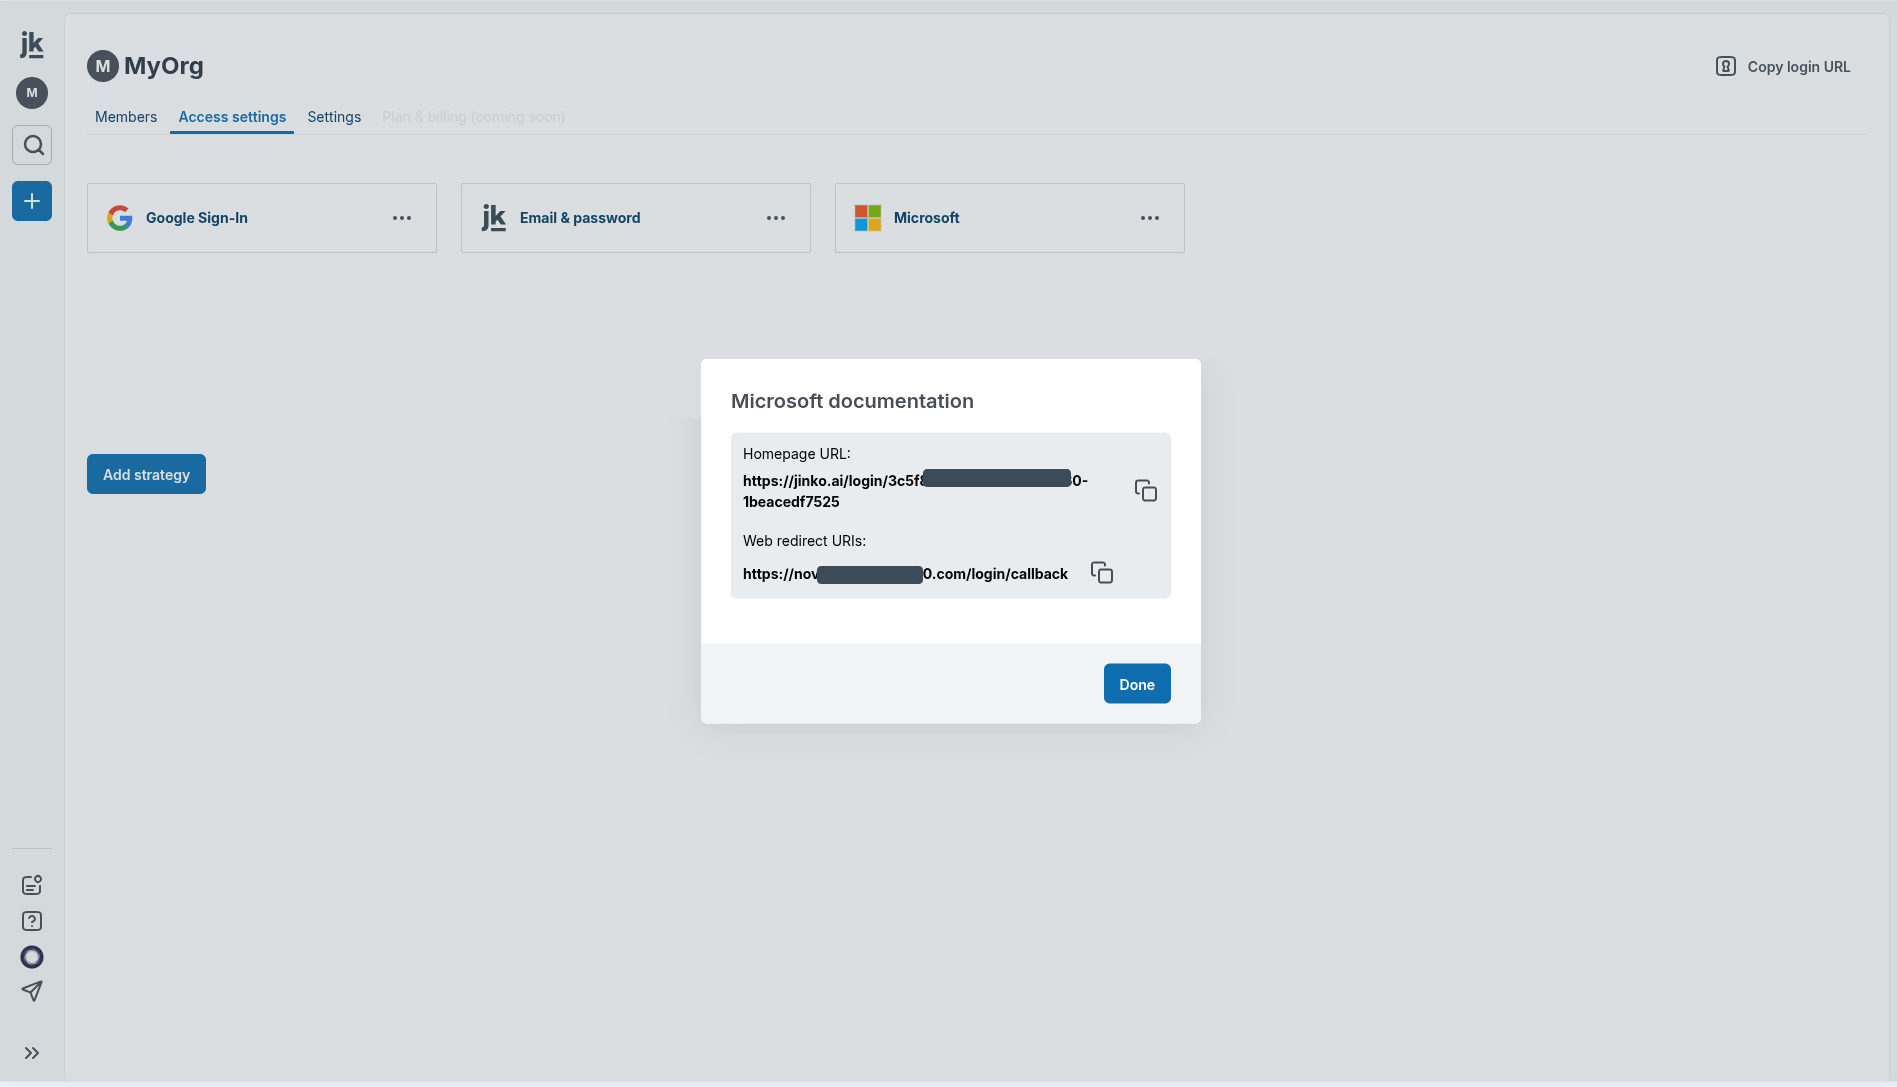The image size is (1897, 1087).
Task: Click the blue plus icon in the sidebar
Action: 31,201
